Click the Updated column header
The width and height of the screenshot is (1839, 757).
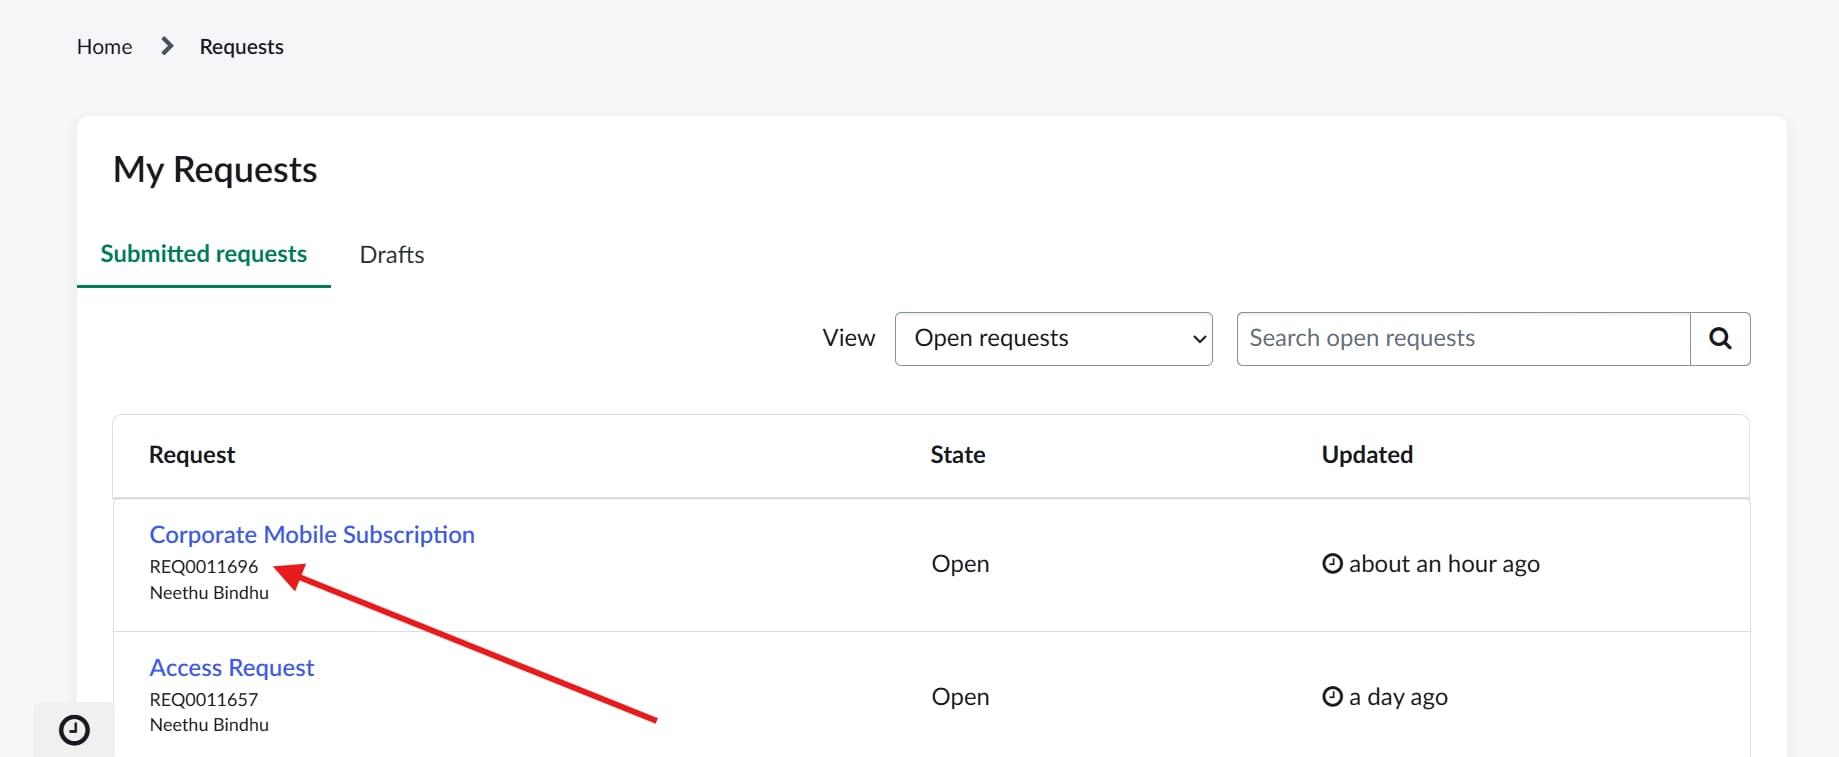click(x=1366, y=455)
